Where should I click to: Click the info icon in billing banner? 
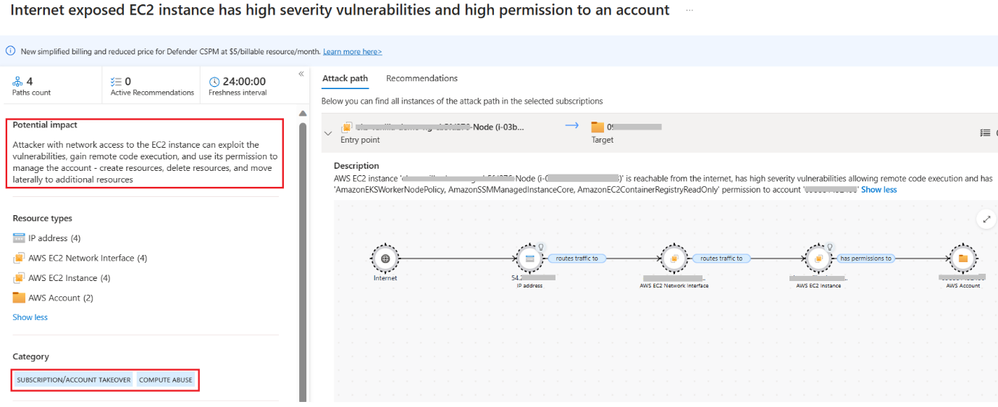click(11, 51)
